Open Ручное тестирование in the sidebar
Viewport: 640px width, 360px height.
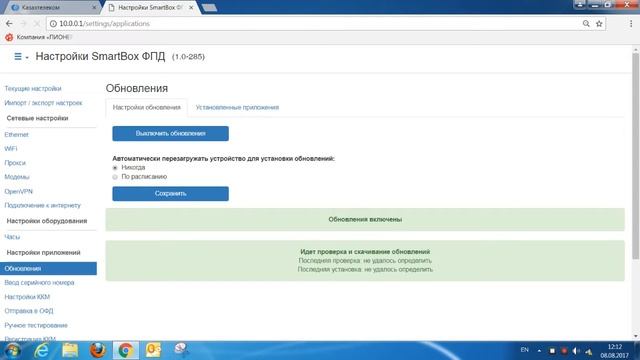[x=36, y=325]
